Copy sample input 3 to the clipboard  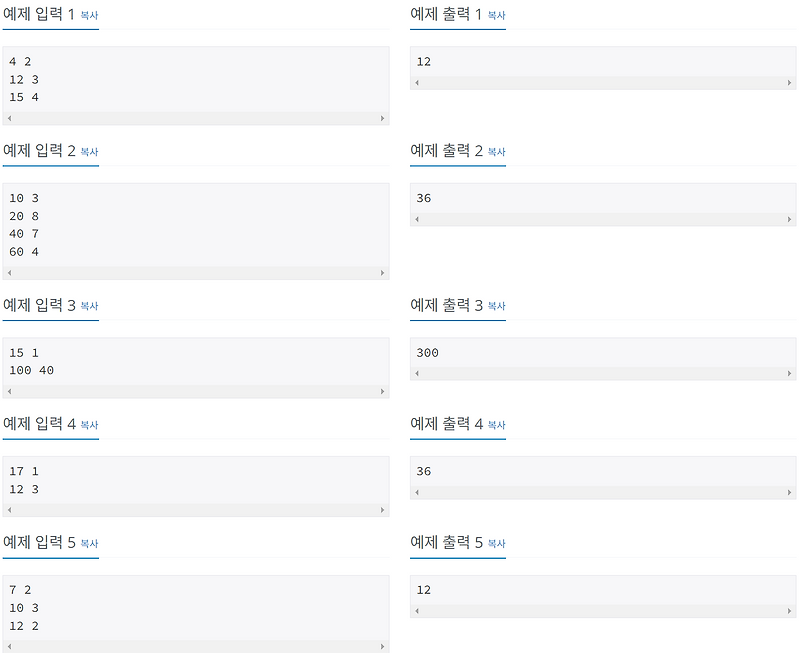point(88,306)
